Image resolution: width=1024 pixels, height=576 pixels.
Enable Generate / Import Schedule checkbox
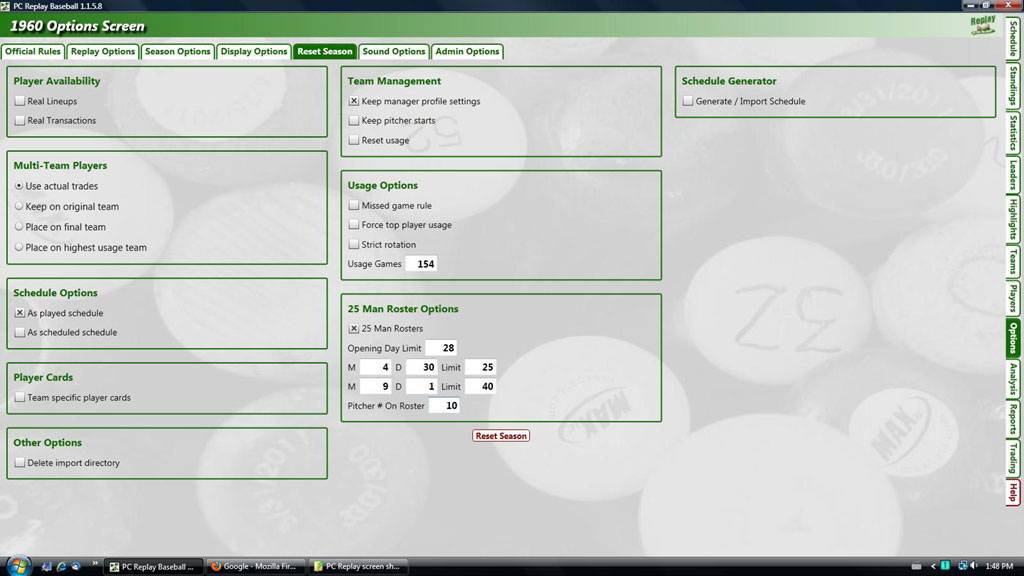pyautogui.click(x=688, y=101)
